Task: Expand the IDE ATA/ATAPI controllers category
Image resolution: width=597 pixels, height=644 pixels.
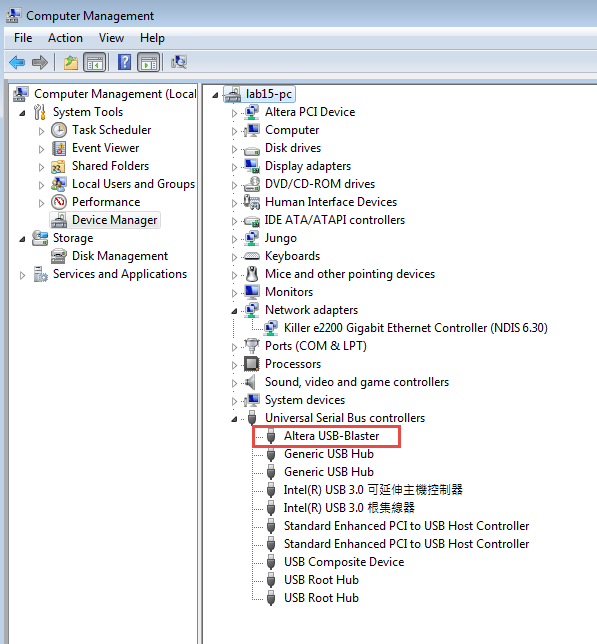Action: [x=234, y=221]
